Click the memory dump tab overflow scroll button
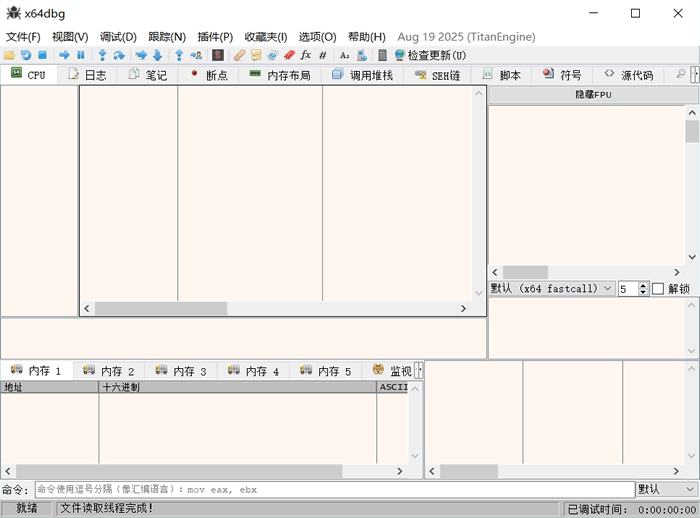700x518 pixels. pyautogui.click(x=419, y=370)
